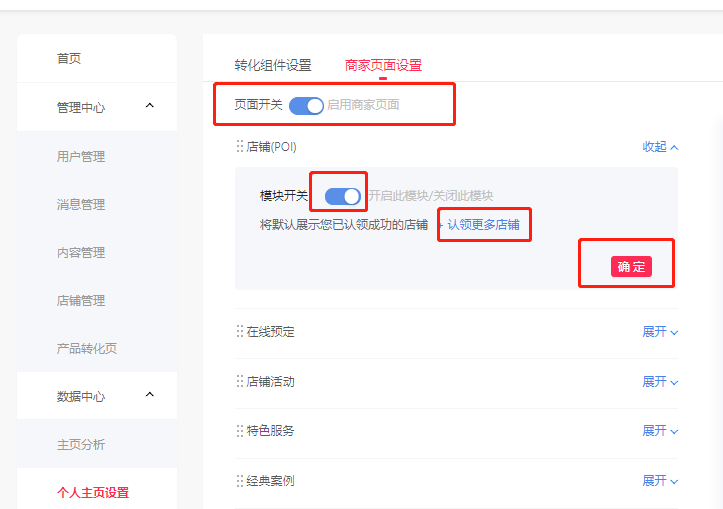
Task: Grab the drag handle beside 店铺(POI)
Action: 240,147
